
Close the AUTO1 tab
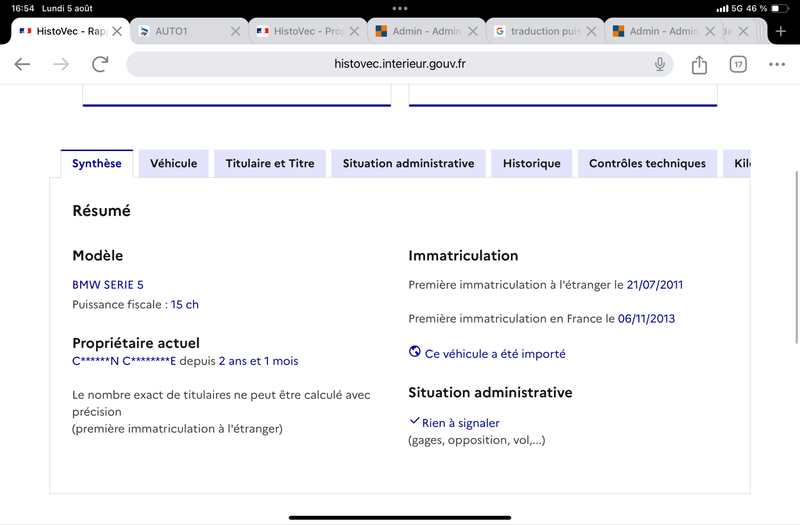235,31
